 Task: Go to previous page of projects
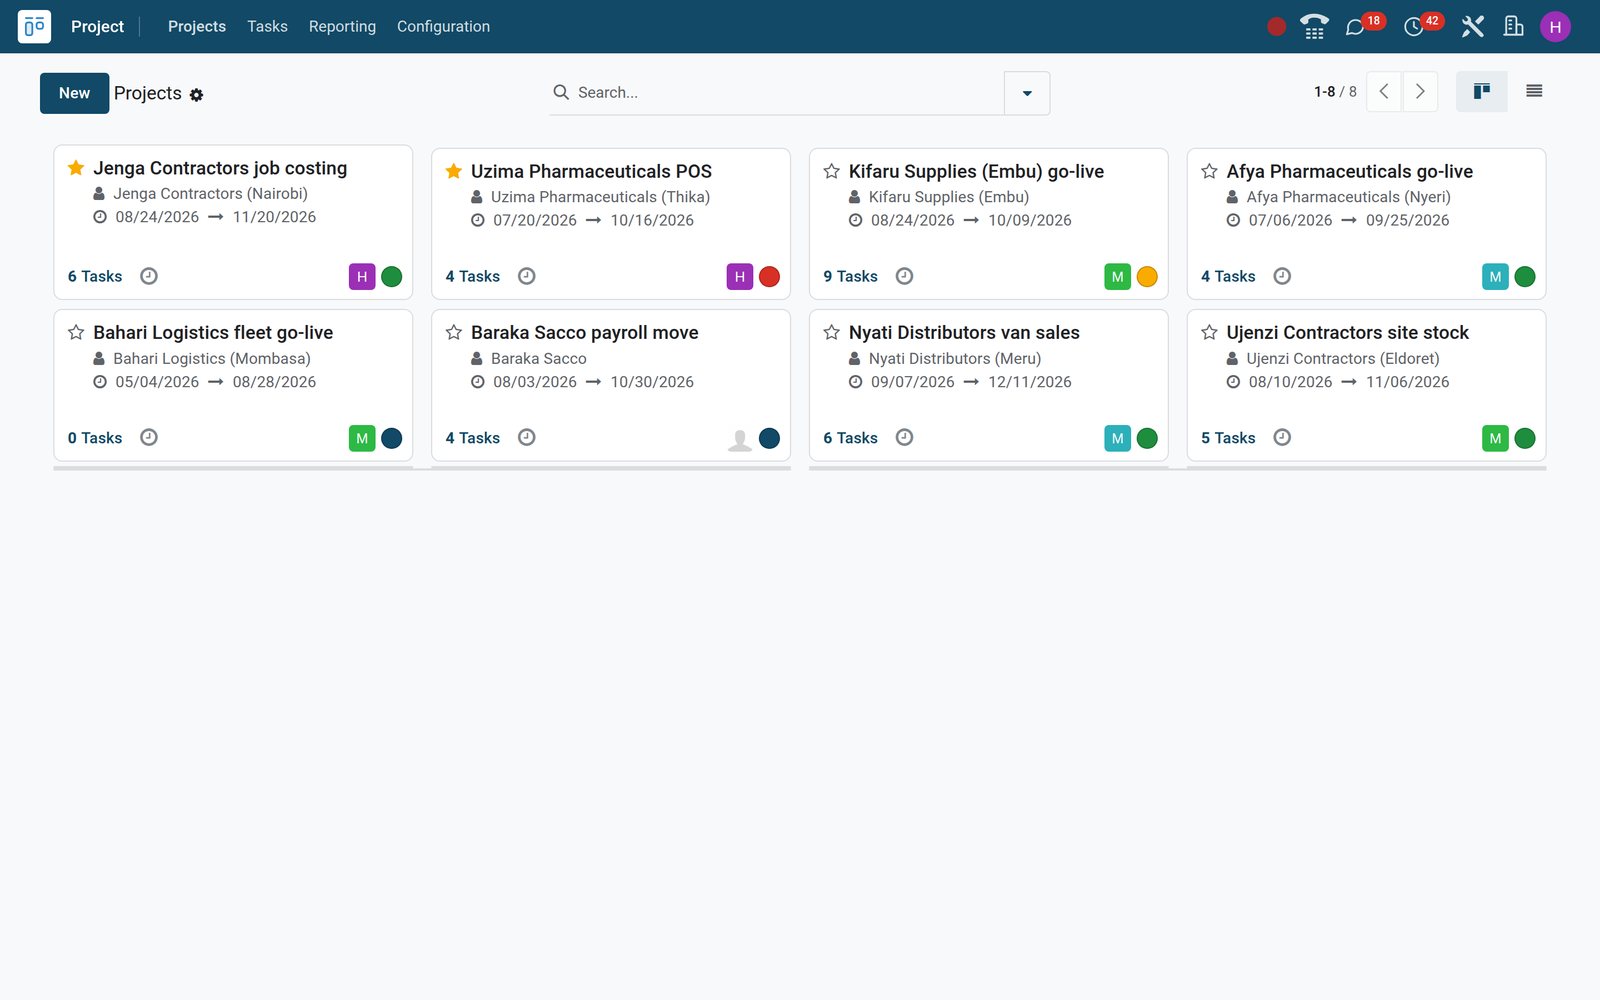[x=1384, y=92]
